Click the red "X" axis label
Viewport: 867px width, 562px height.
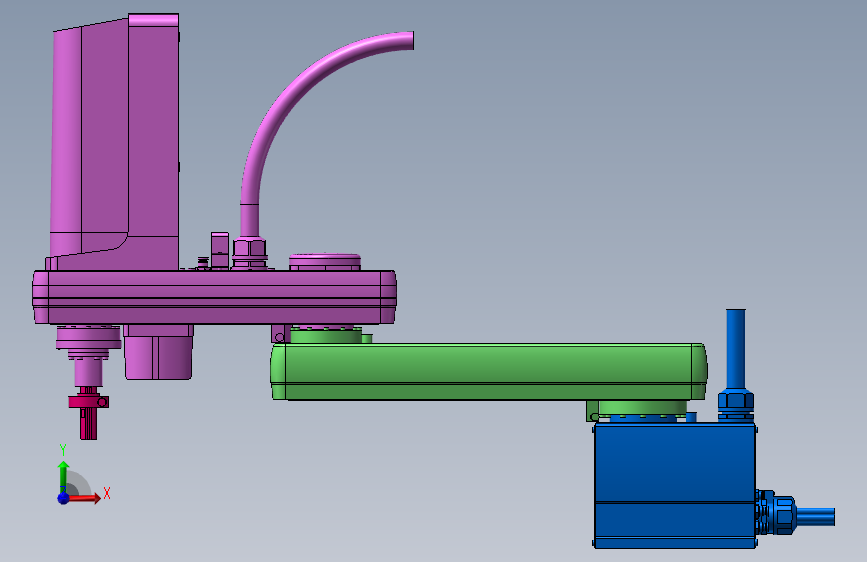[107, 493]
